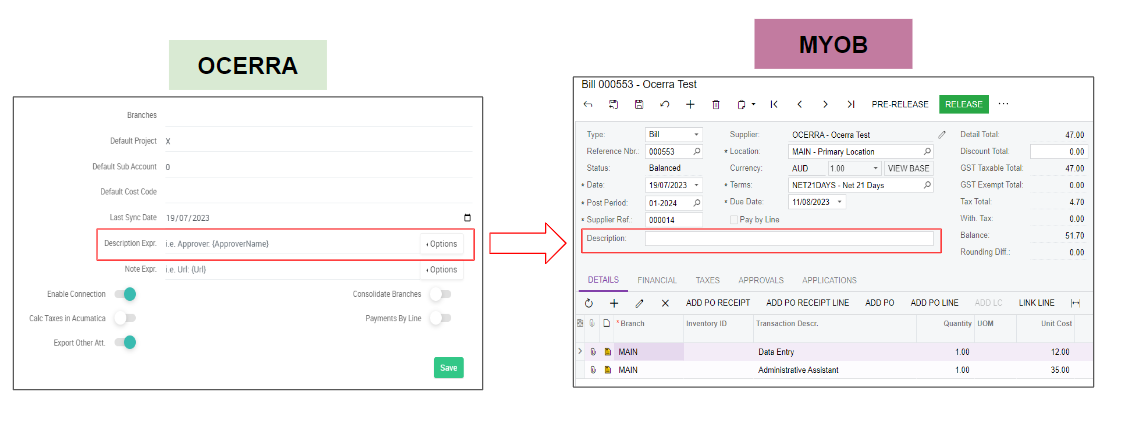1148x422 pixels.
Task: Toggle Calc Taxes in Acumatica switch
Action: tap(125, 318)
